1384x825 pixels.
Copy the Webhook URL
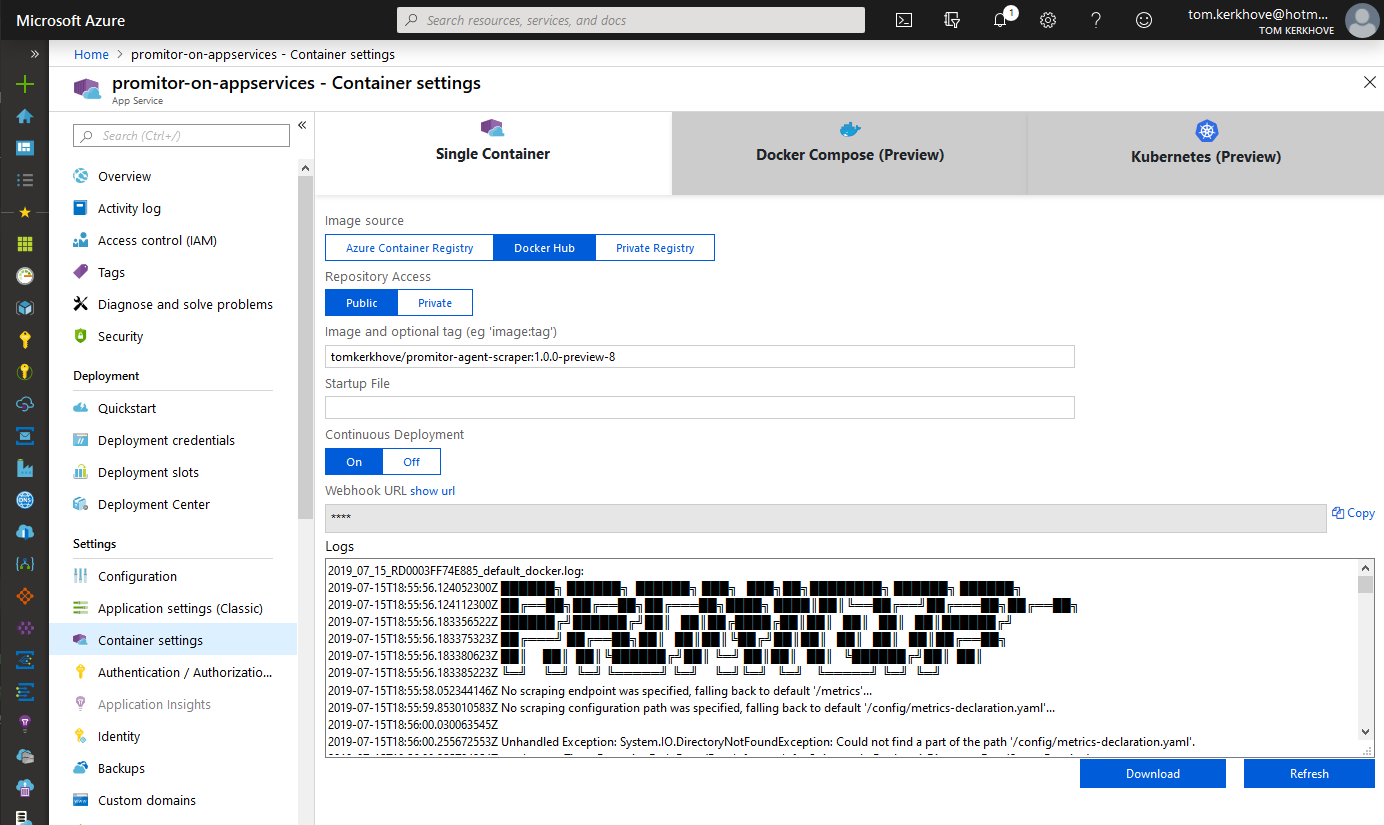pyautogui.click(x=1353, y=513)
